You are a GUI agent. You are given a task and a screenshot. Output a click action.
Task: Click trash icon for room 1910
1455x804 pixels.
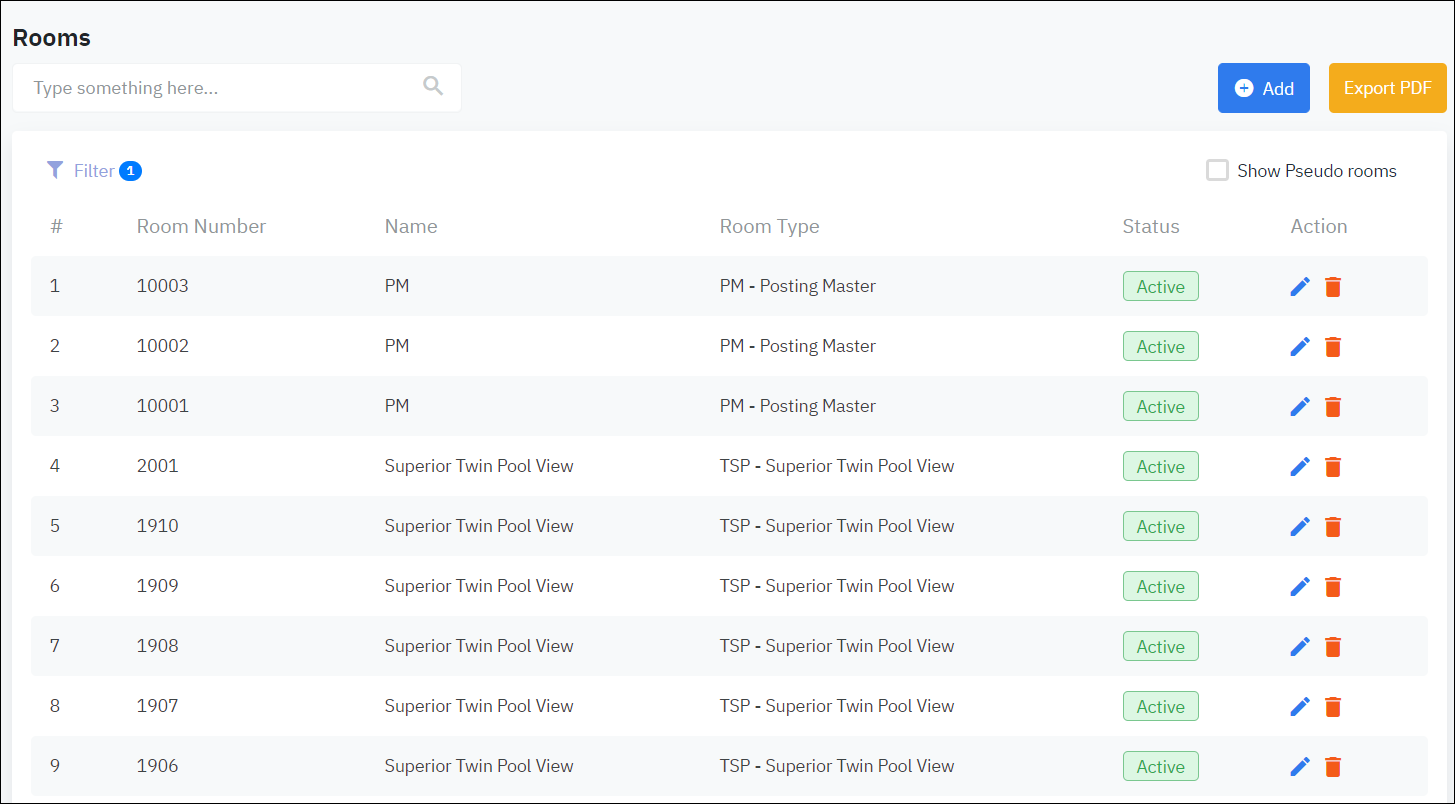(1332, 527)
